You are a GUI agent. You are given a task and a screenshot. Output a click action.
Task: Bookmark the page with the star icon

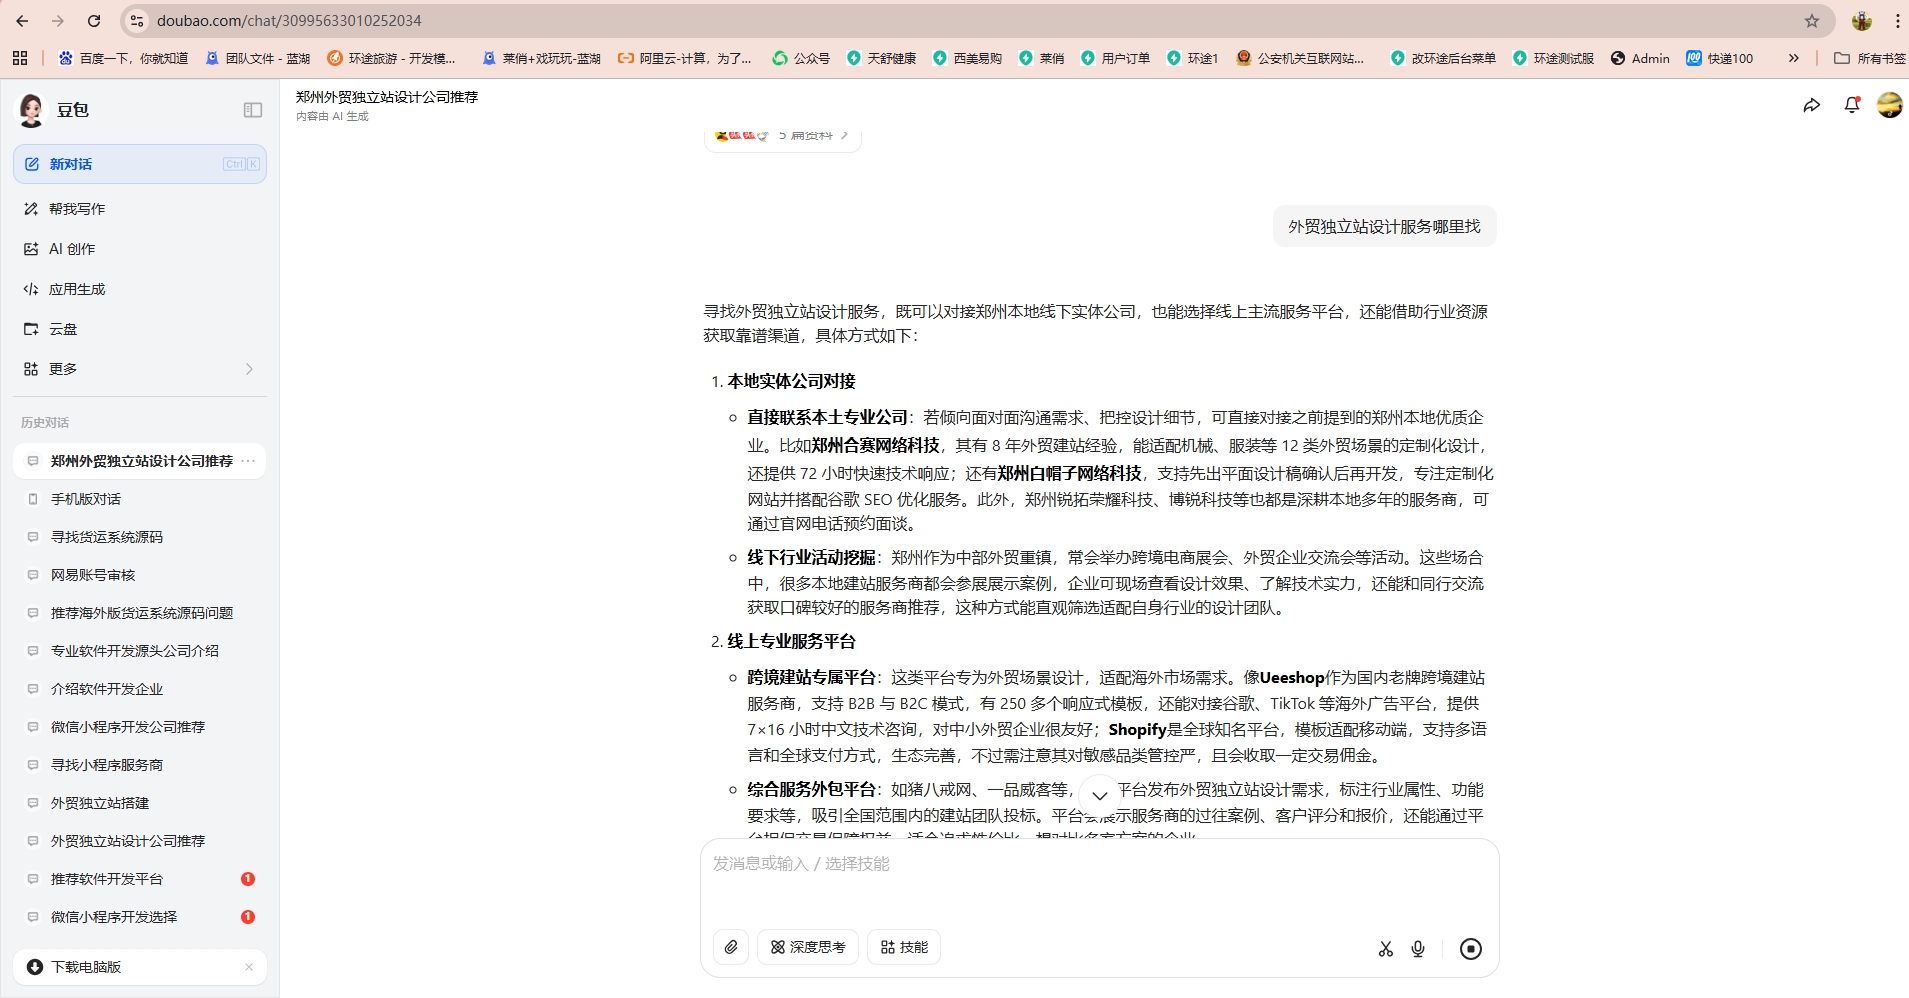pyautogui.click(x=1810, y=20)
